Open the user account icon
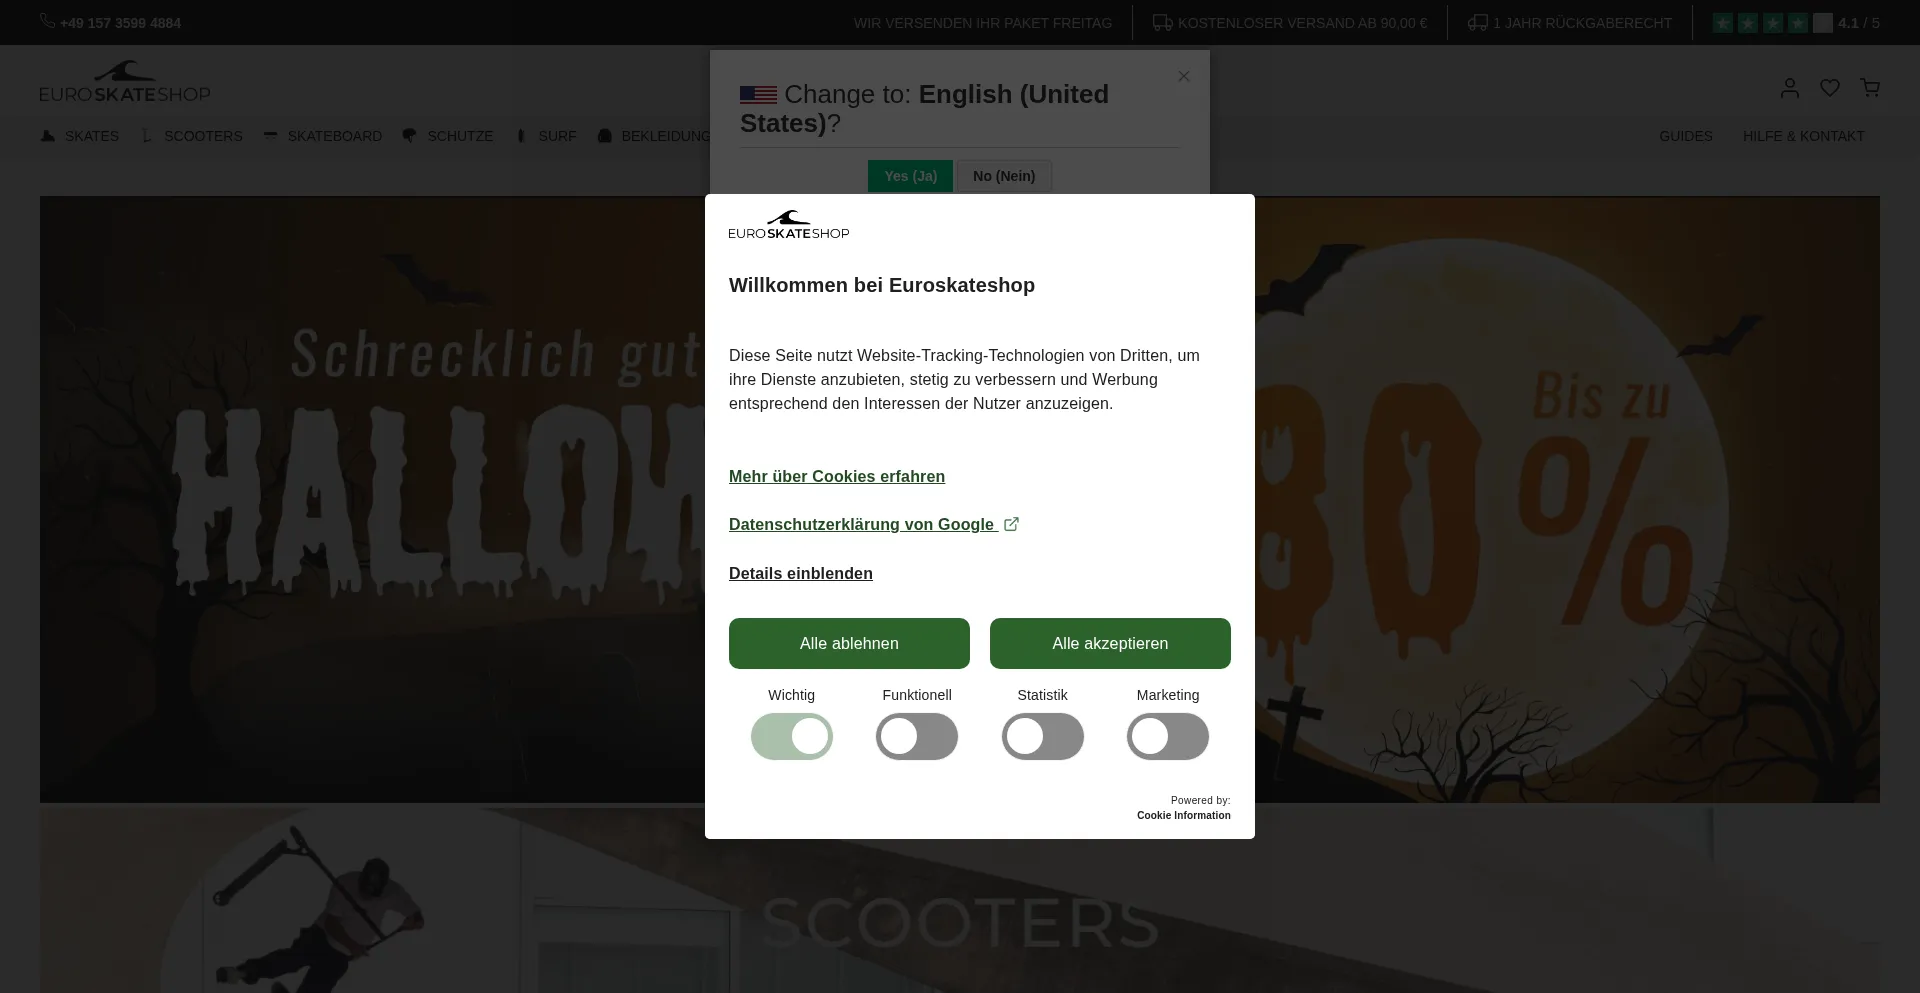Screen dimensions: 1920x993 coord(1790,88)
